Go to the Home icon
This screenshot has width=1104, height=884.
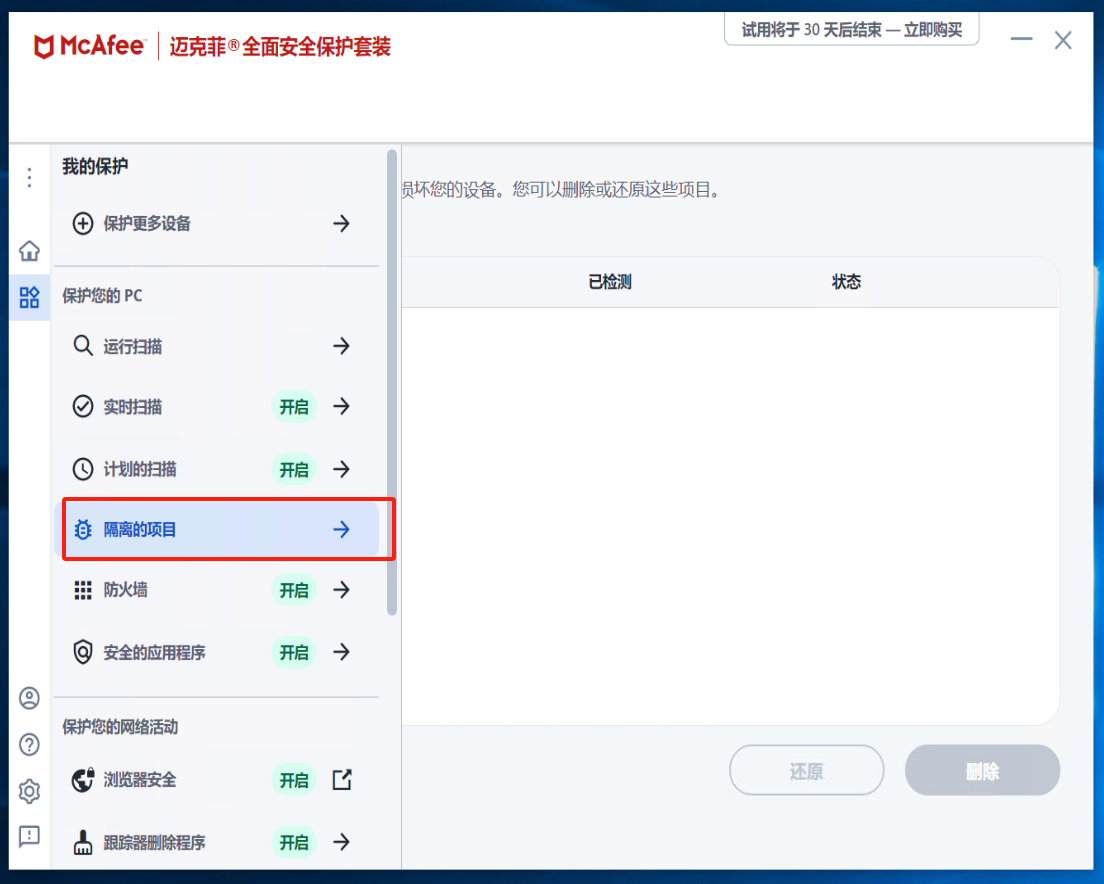tap(29, 251)
